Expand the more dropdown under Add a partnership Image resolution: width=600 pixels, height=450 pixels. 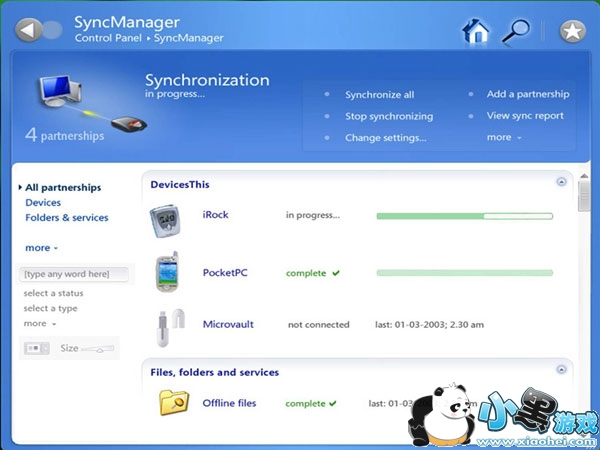click(504, 138)
